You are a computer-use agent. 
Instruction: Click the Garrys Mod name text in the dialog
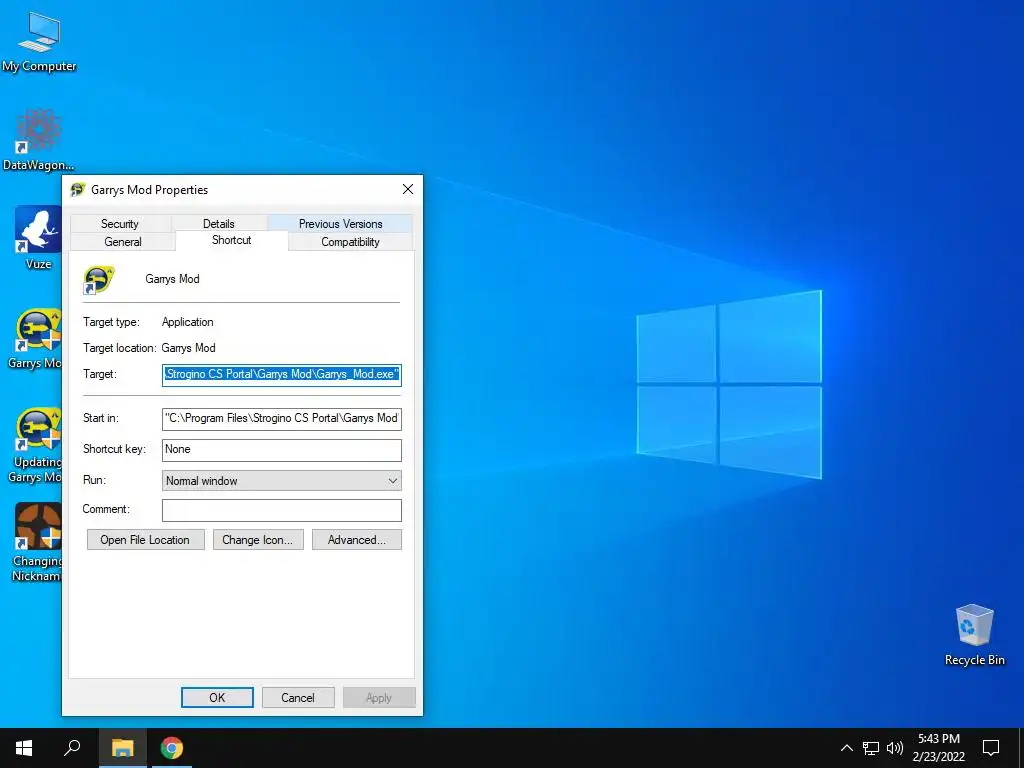(172, 279)
